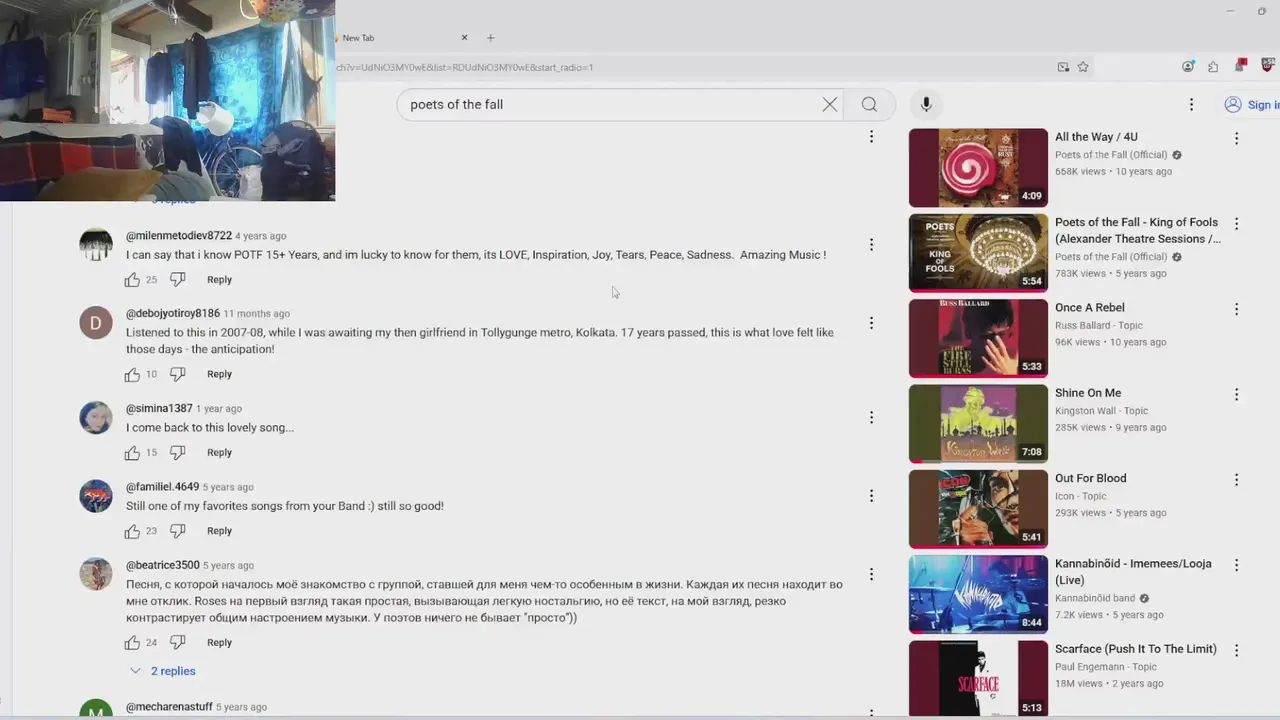Image resolution: width=1280 pixels, height=720 pixels.
Task: Play the 'All the Way / 4U' video thumbnail
Action: pos(978,167)
